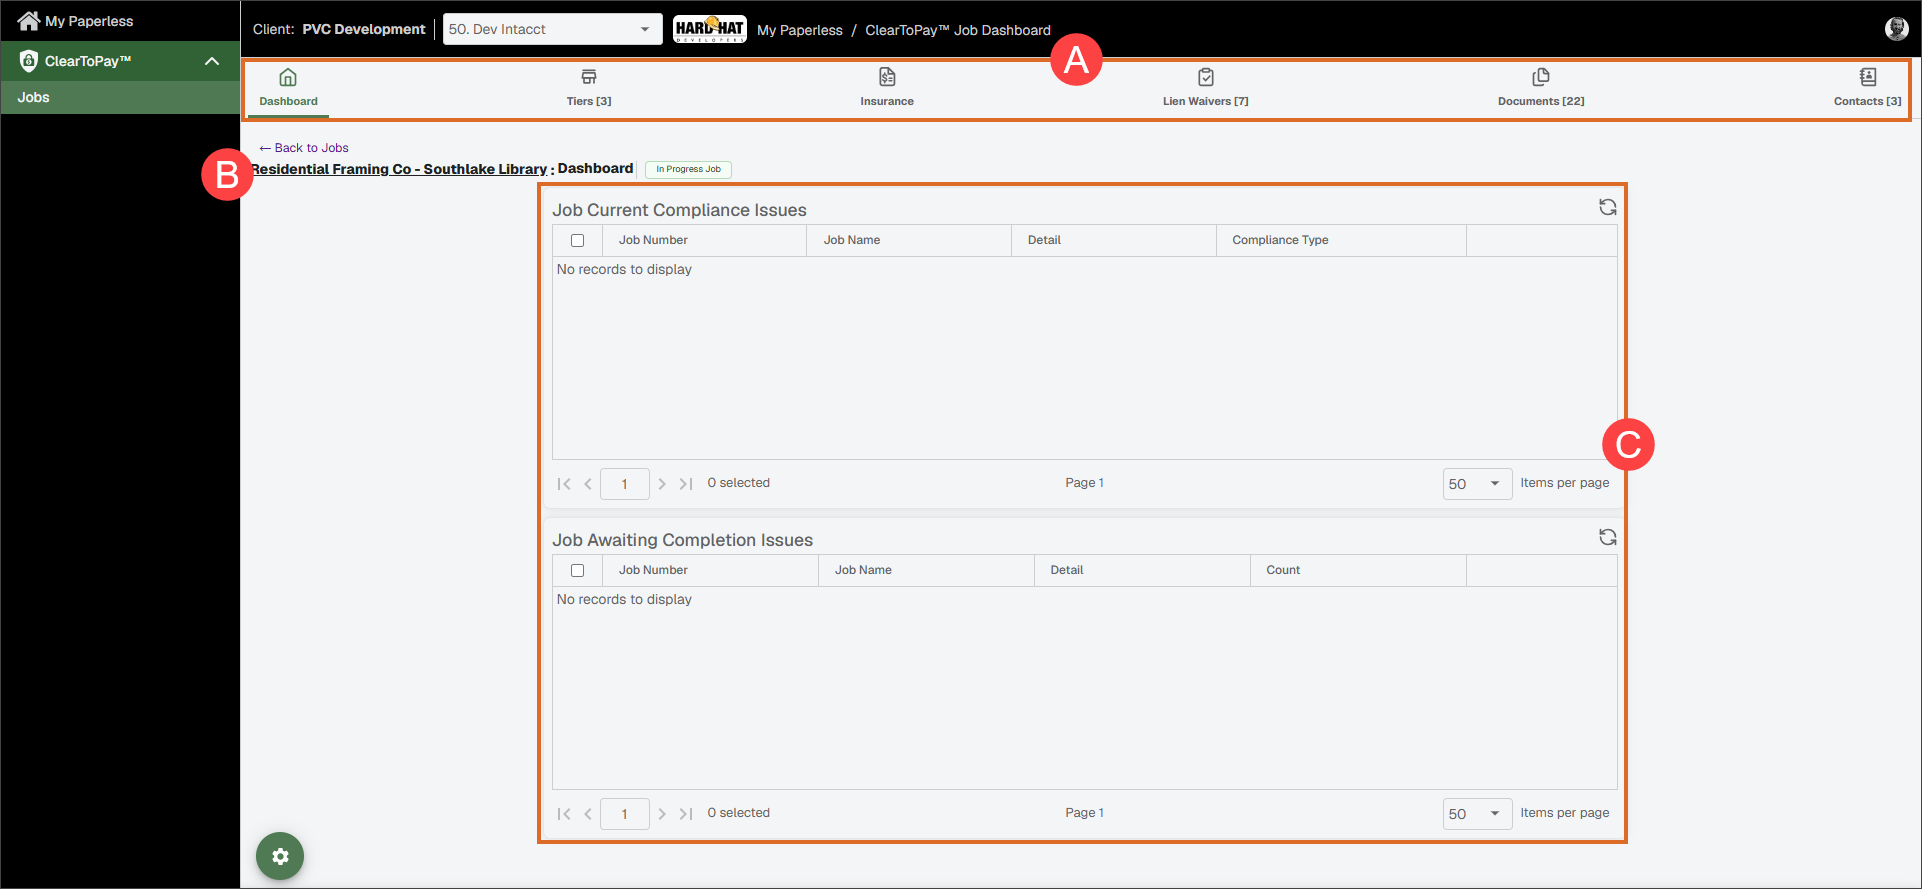Click page number field in Compliance Issues grid

coord(625,484)
